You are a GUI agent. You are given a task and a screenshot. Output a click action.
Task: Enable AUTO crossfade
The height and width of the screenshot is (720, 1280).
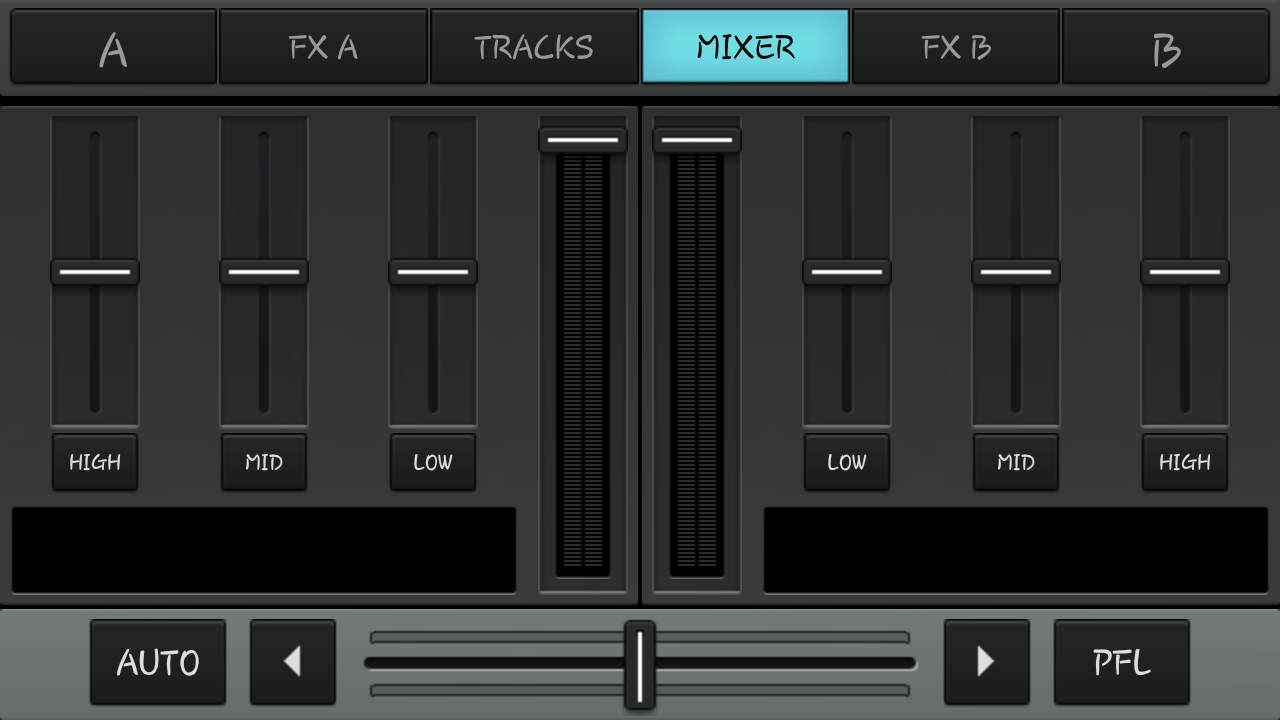point(158,662)
